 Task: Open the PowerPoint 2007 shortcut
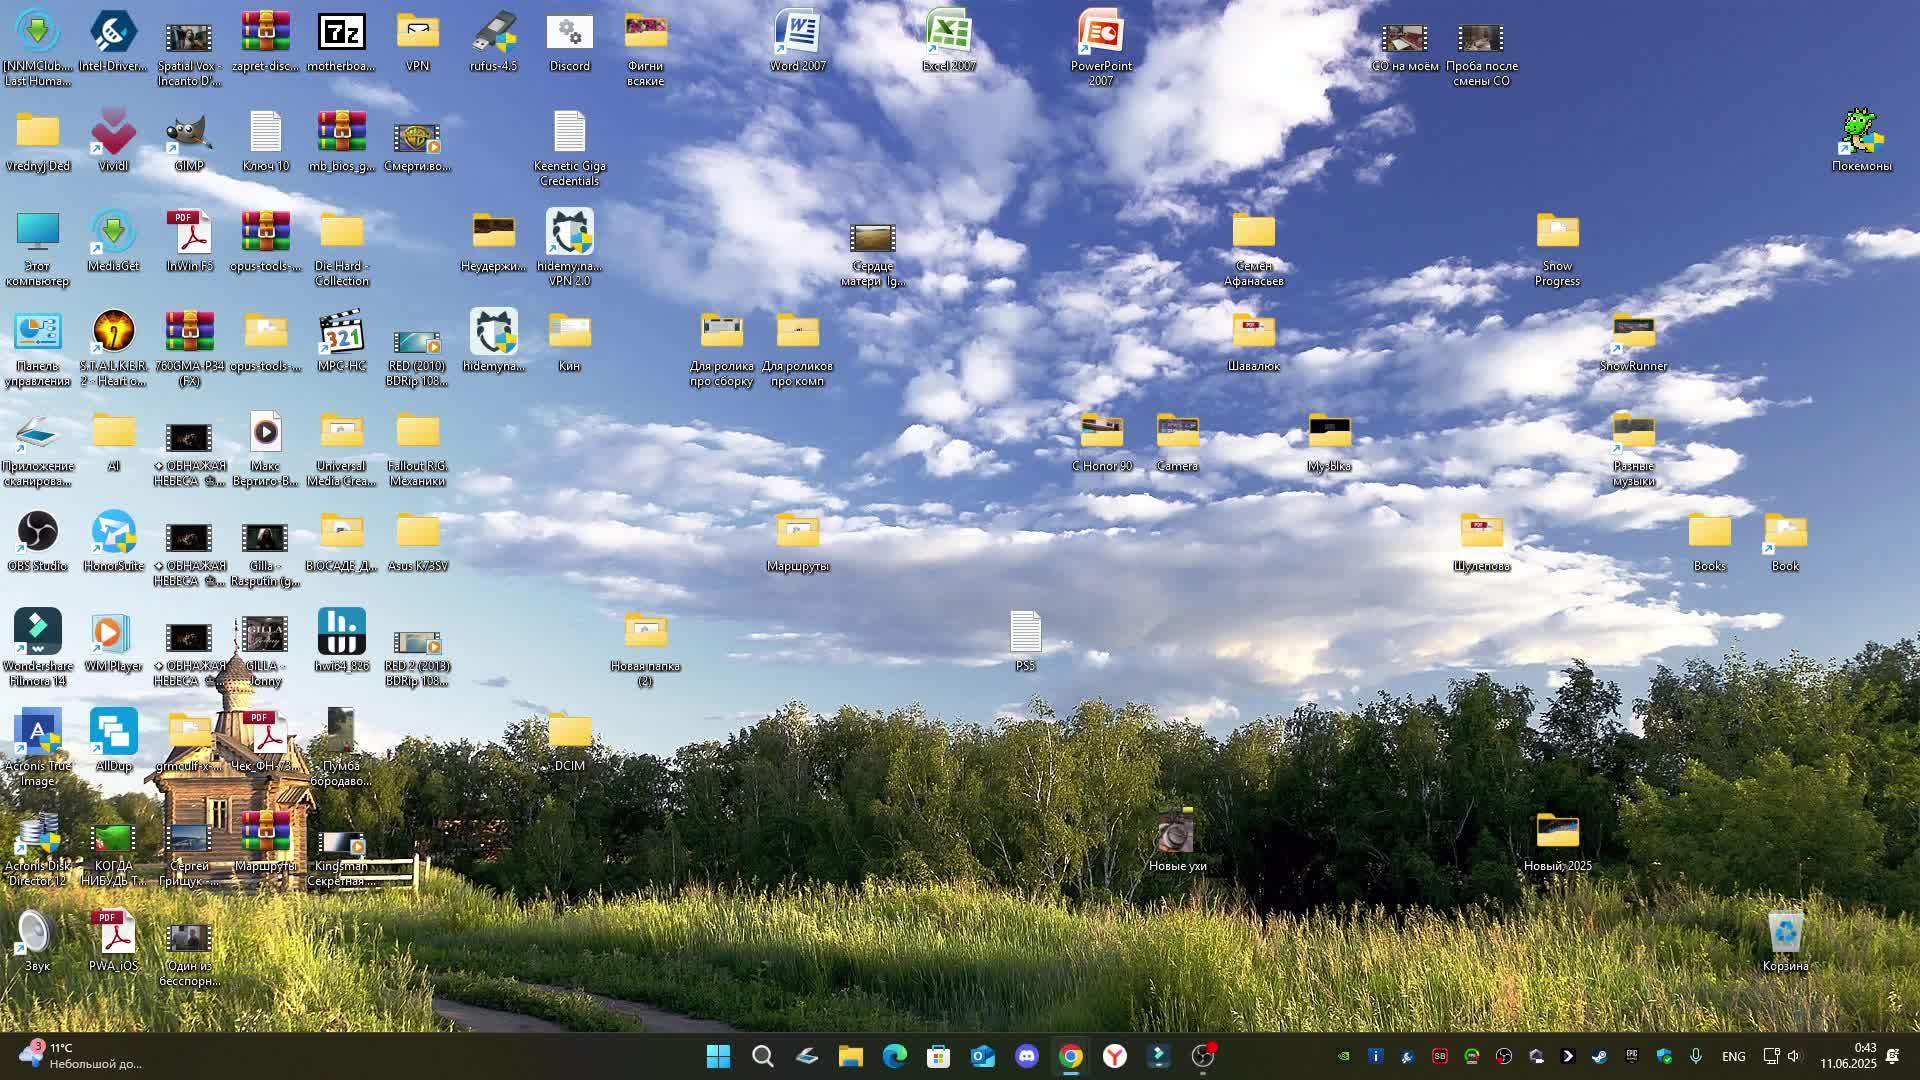(1100, 34)
